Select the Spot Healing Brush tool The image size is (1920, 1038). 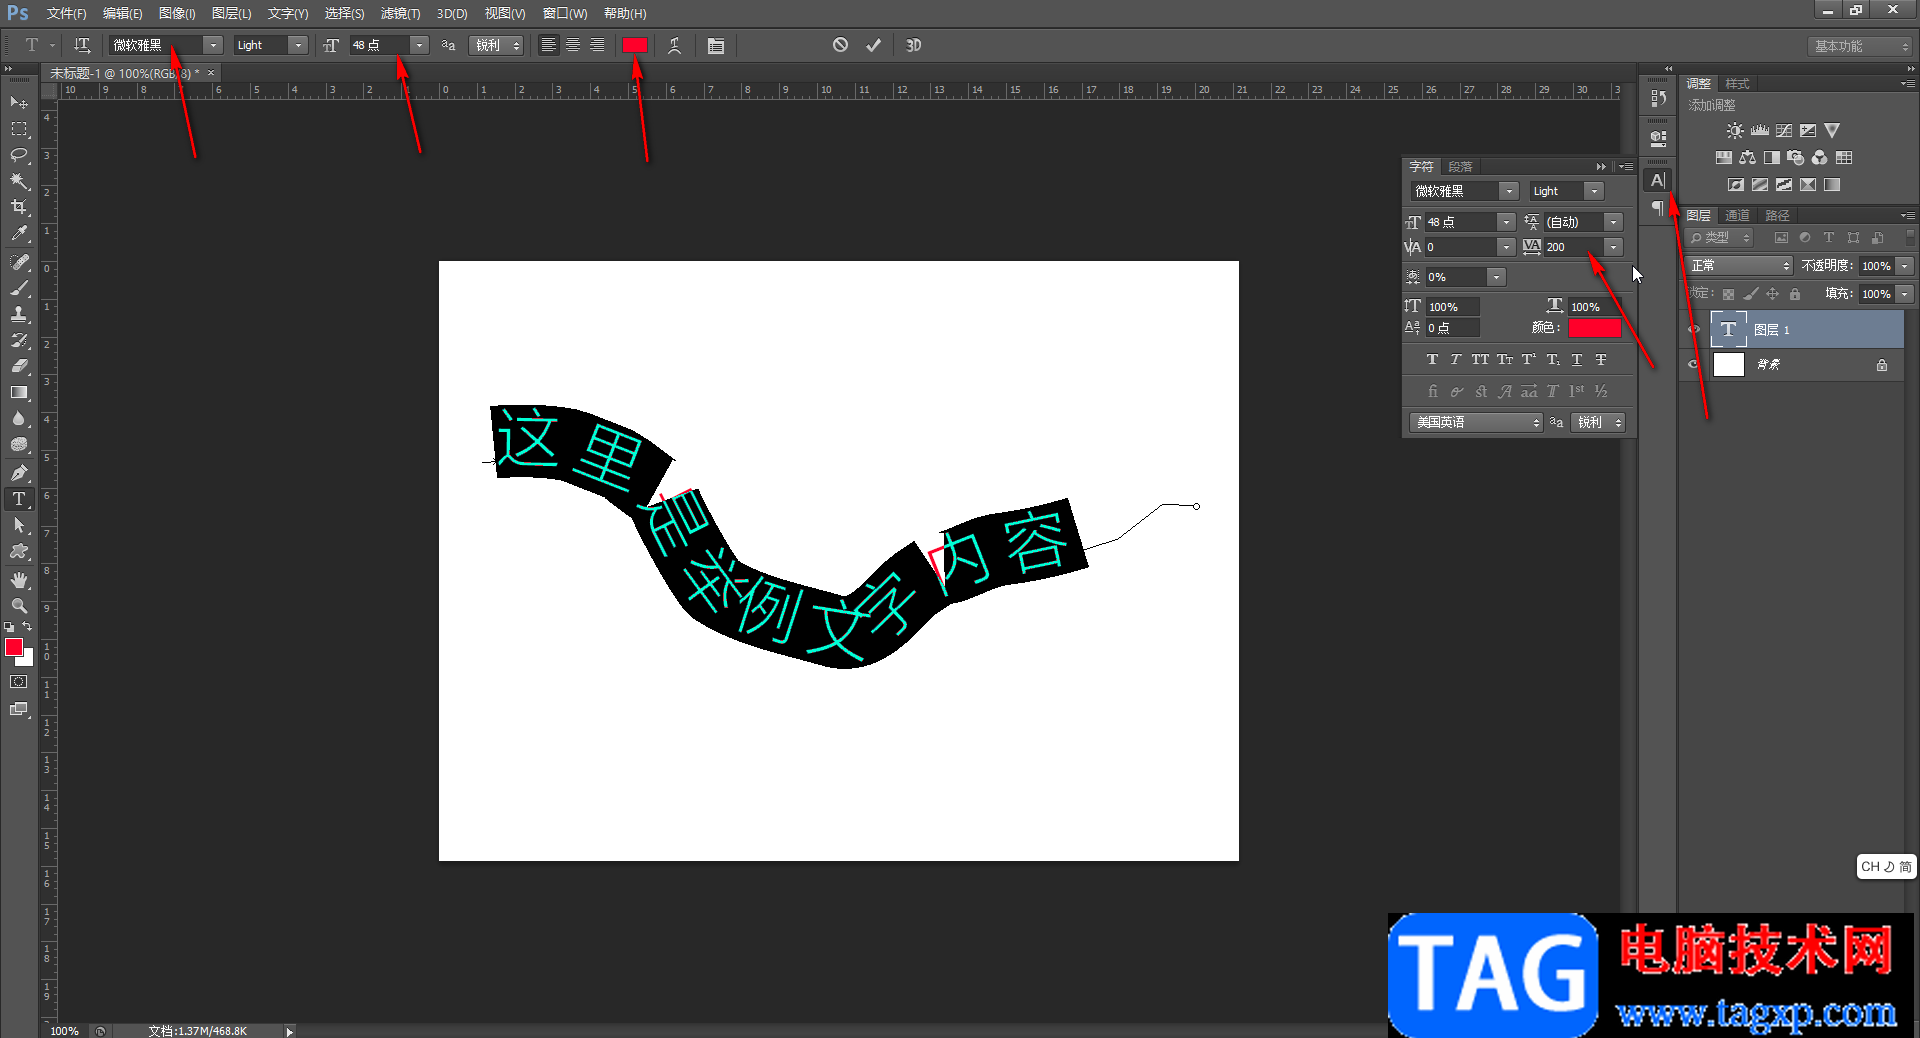(19, 262)
